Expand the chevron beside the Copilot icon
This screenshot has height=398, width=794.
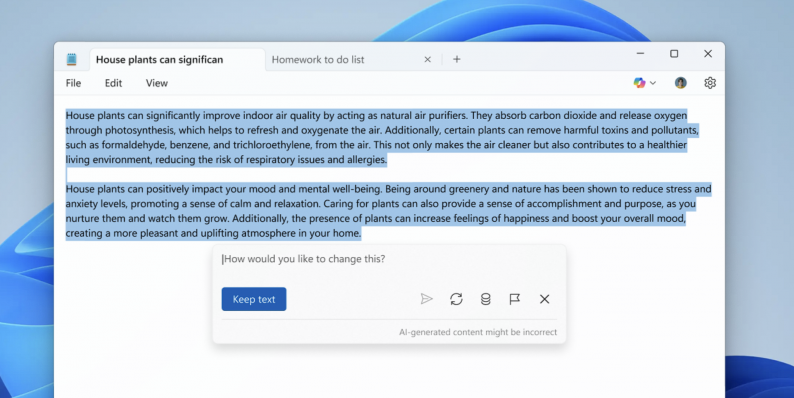point(653,83)
